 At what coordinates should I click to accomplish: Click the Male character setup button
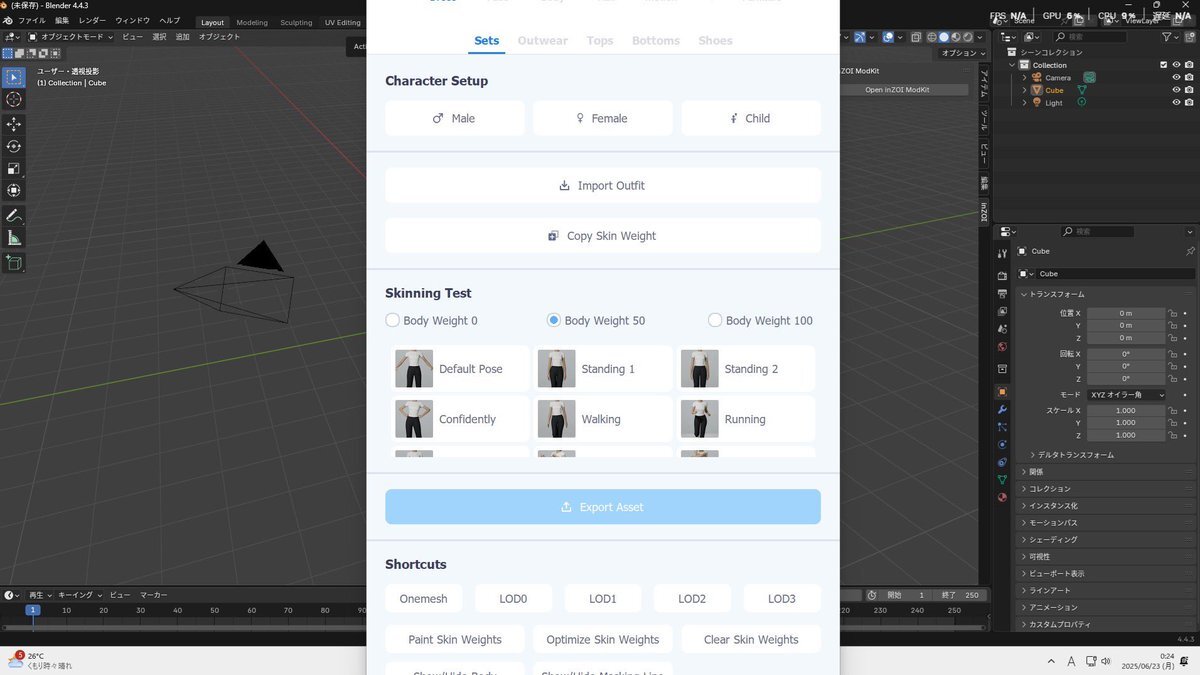click(455, 118)
